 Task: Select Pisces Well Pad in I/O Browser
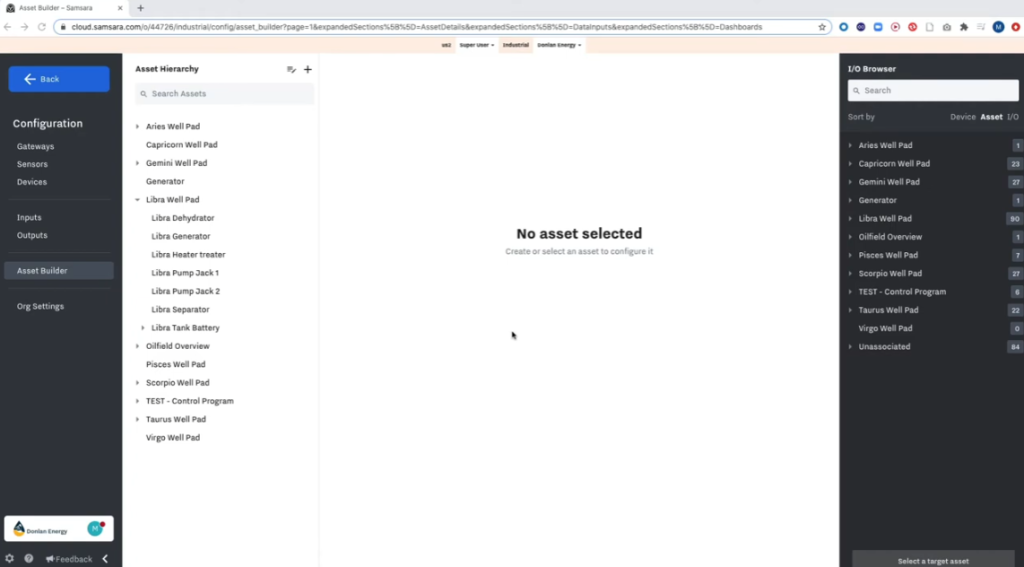(x=888, y=255)
